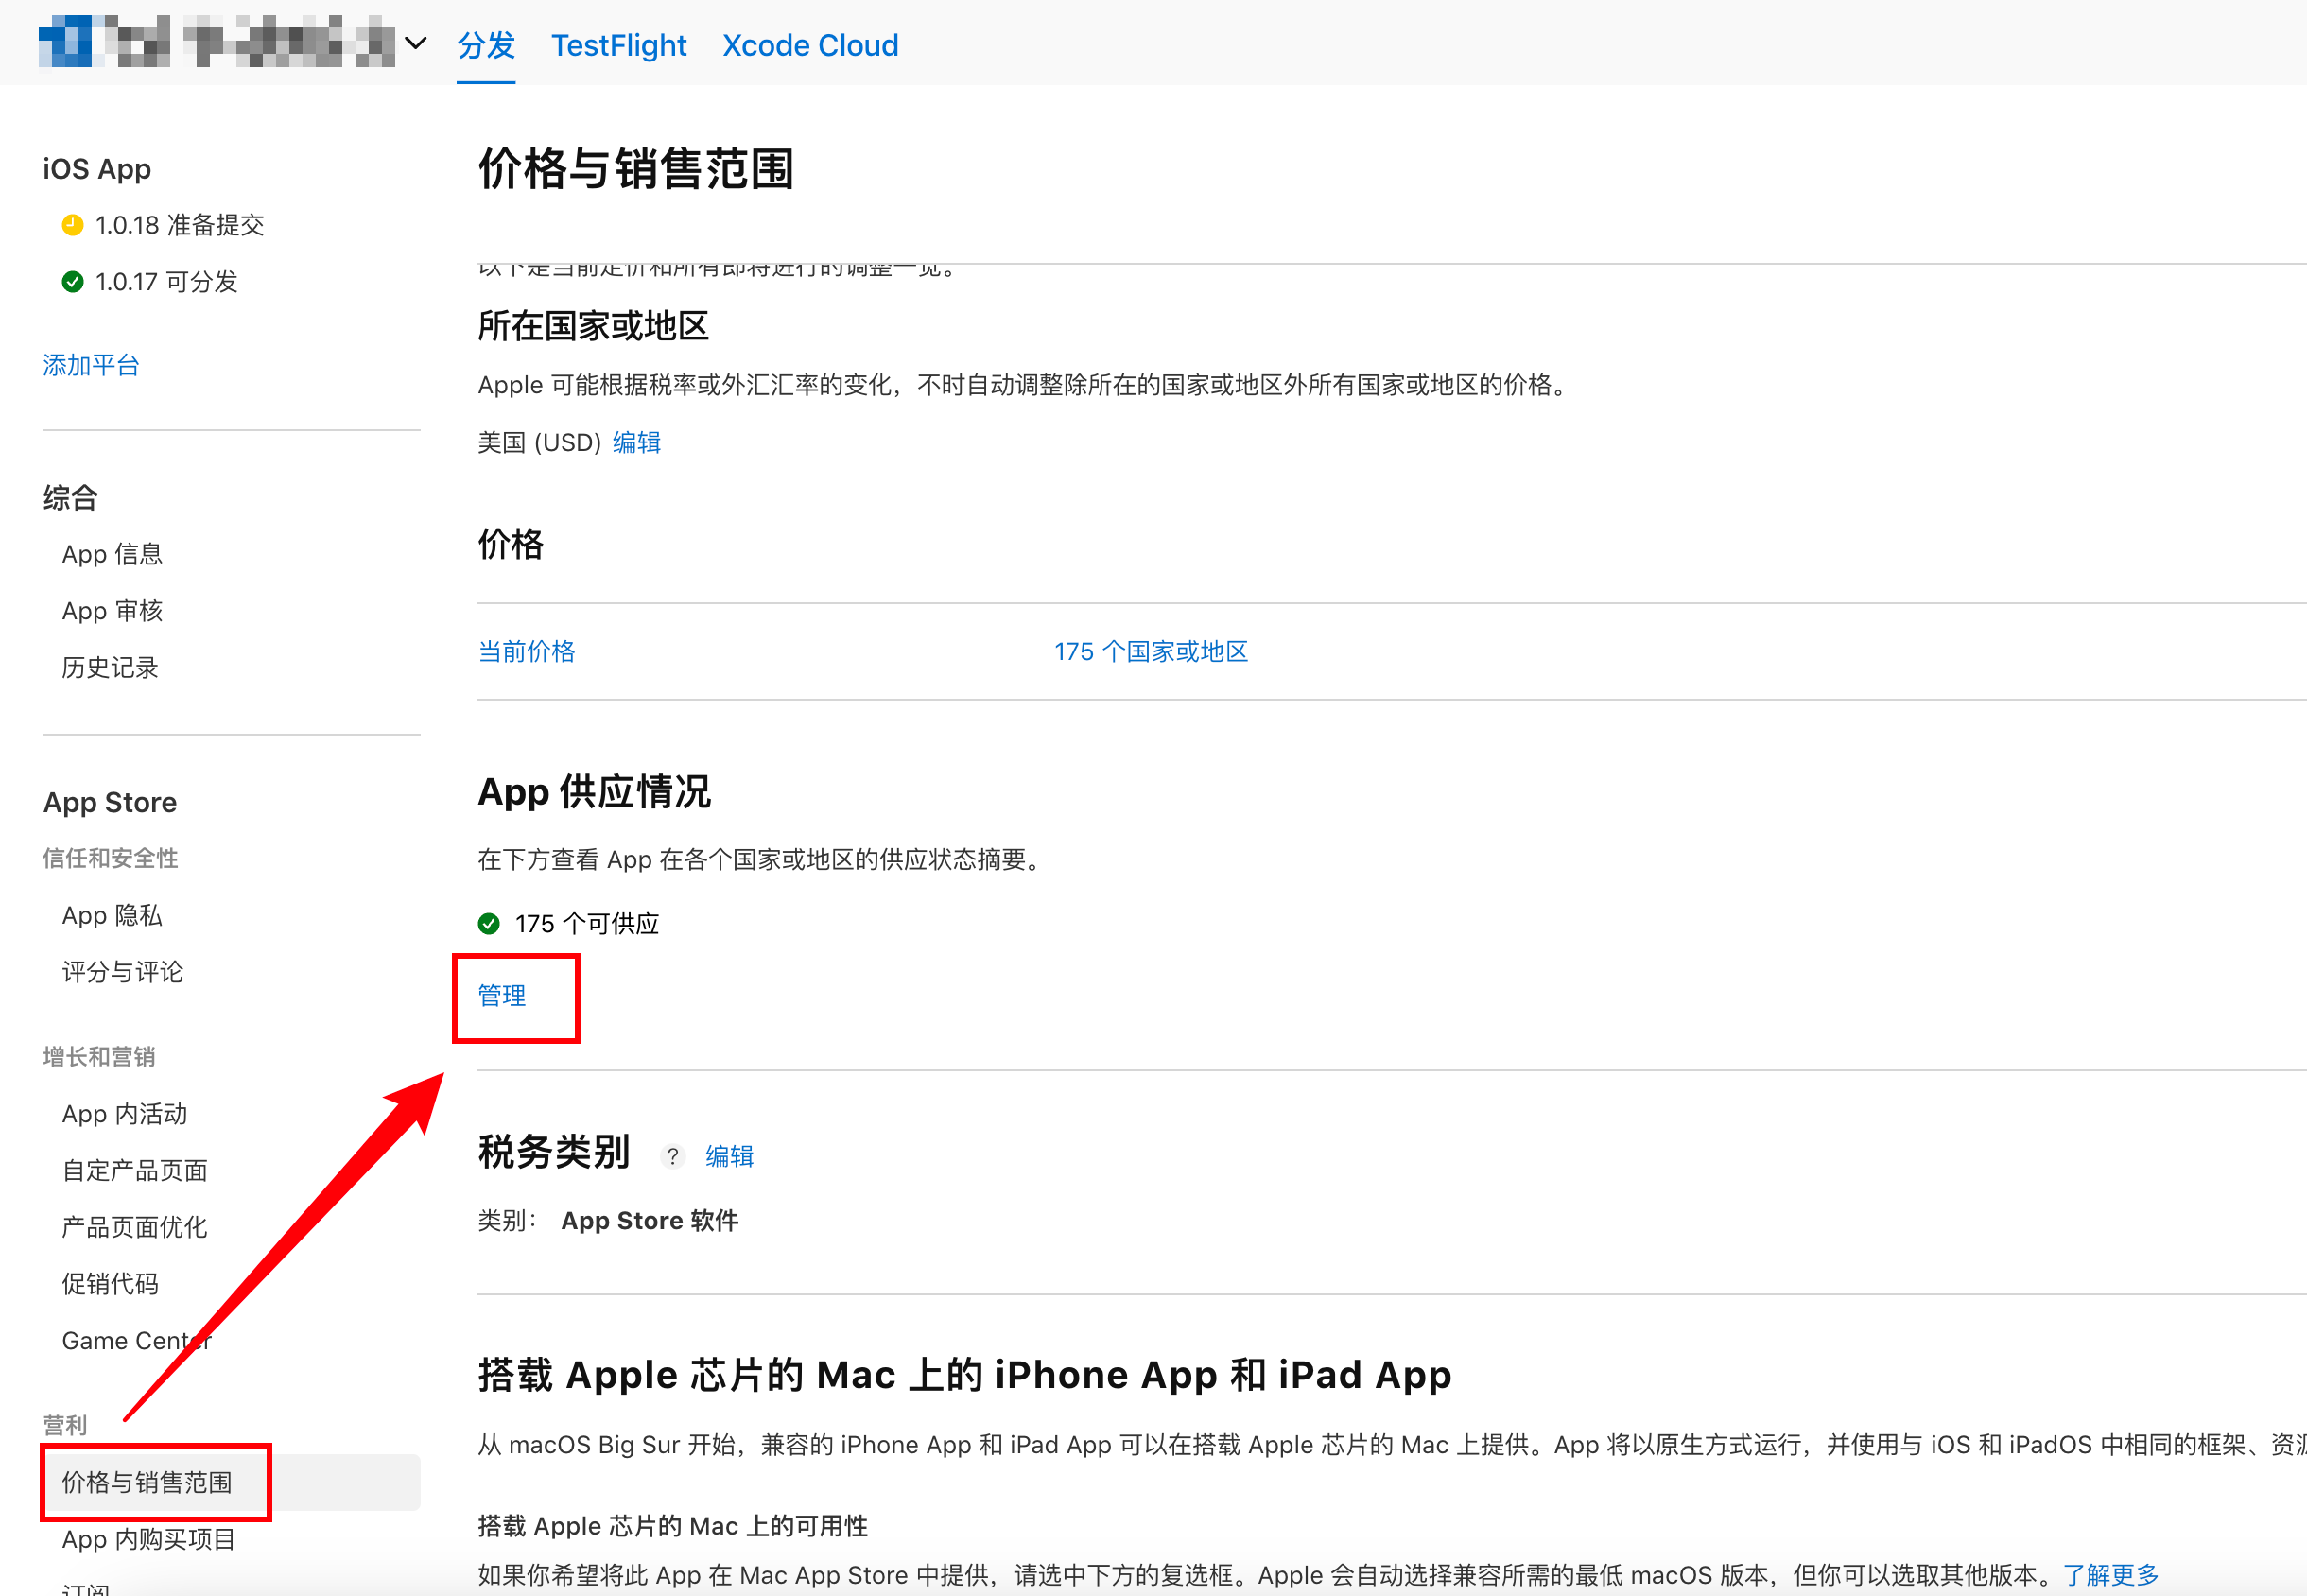
Task: Click the 175 个国家或地区 link
Action: click(1151, 652)
